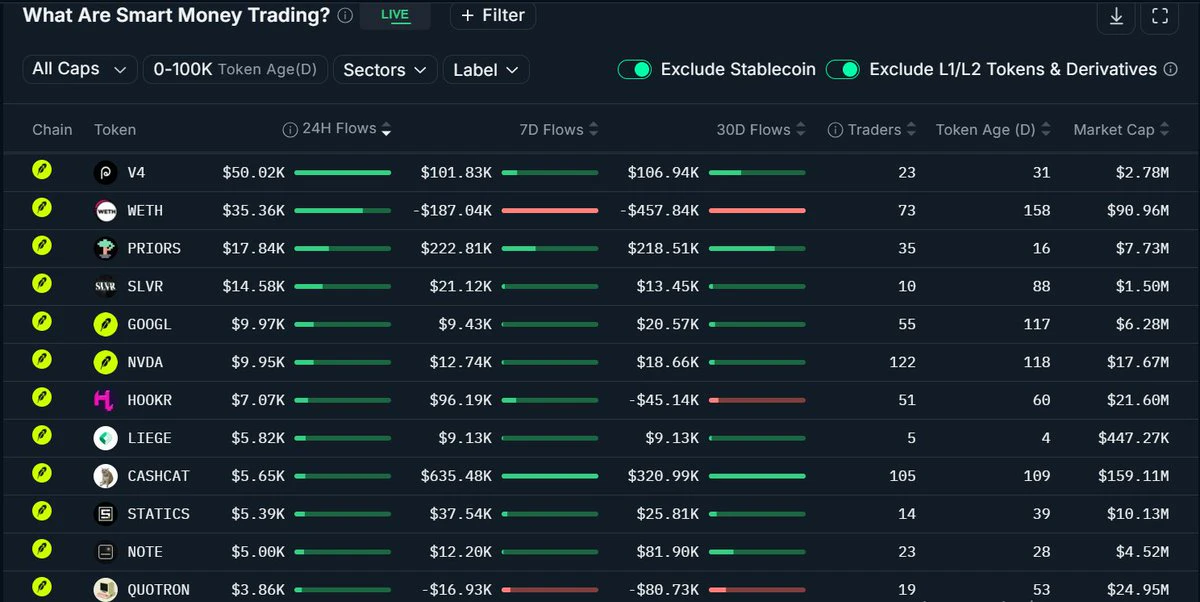Click the WETH token logo
1200x602 pixels.
pos(105,211)
